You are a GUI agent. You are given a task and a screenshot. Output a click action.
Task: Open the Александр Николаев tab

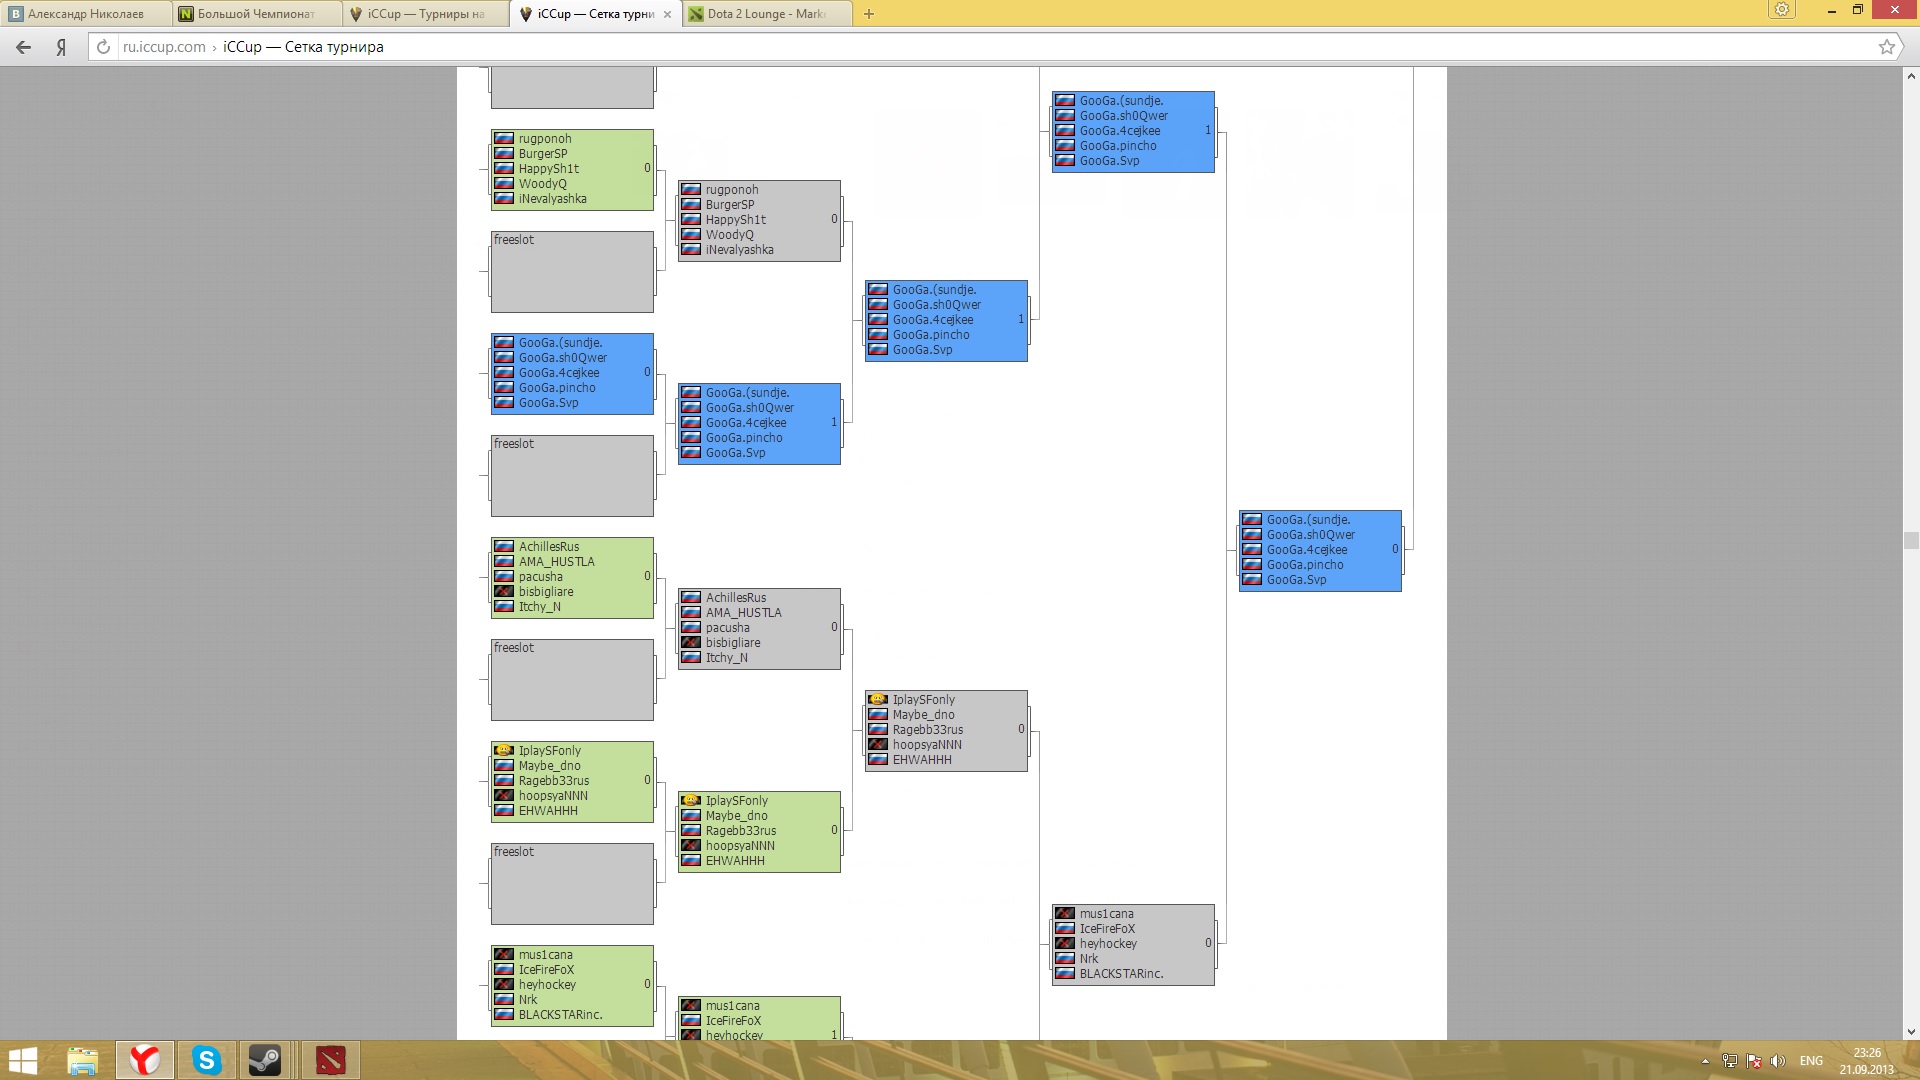[85, 14]
